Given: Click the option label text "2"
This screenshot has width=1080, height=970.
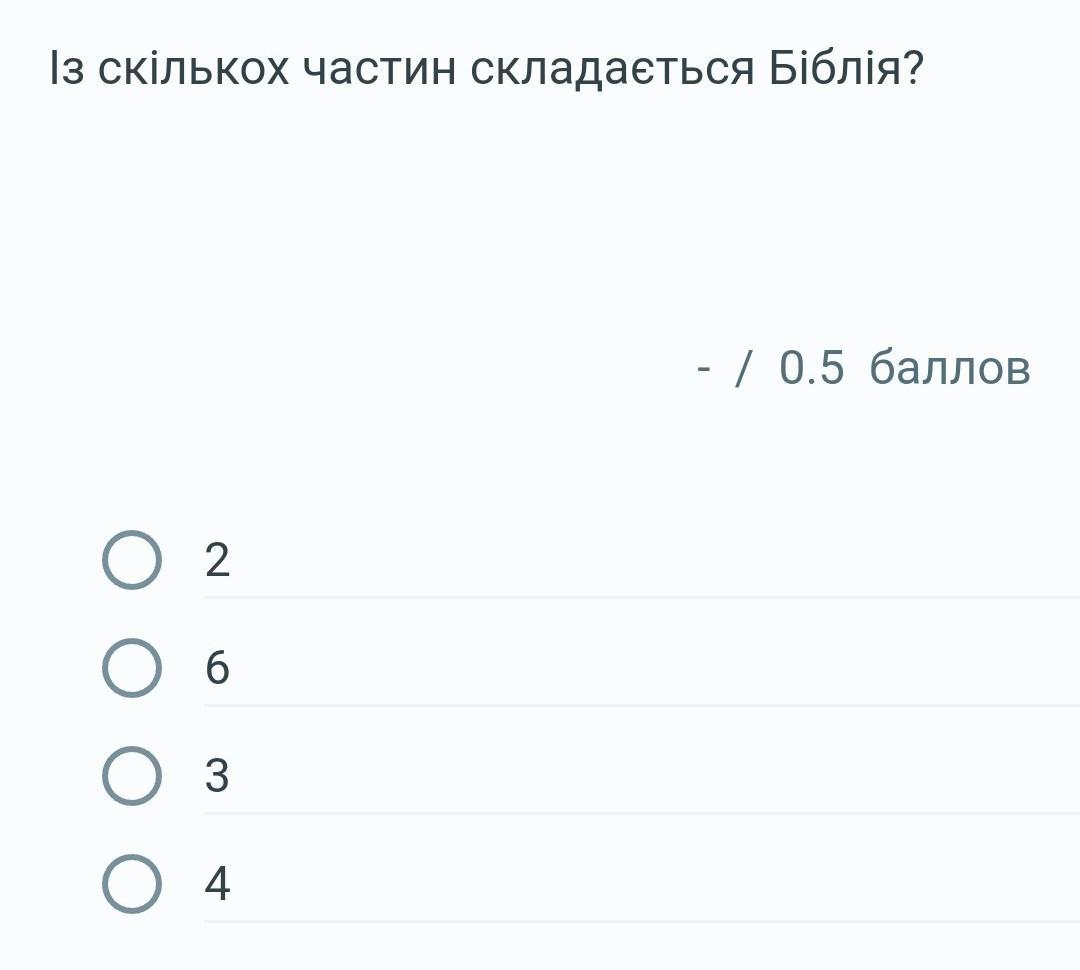Looking at the screenshot, I should click(217, 560).
